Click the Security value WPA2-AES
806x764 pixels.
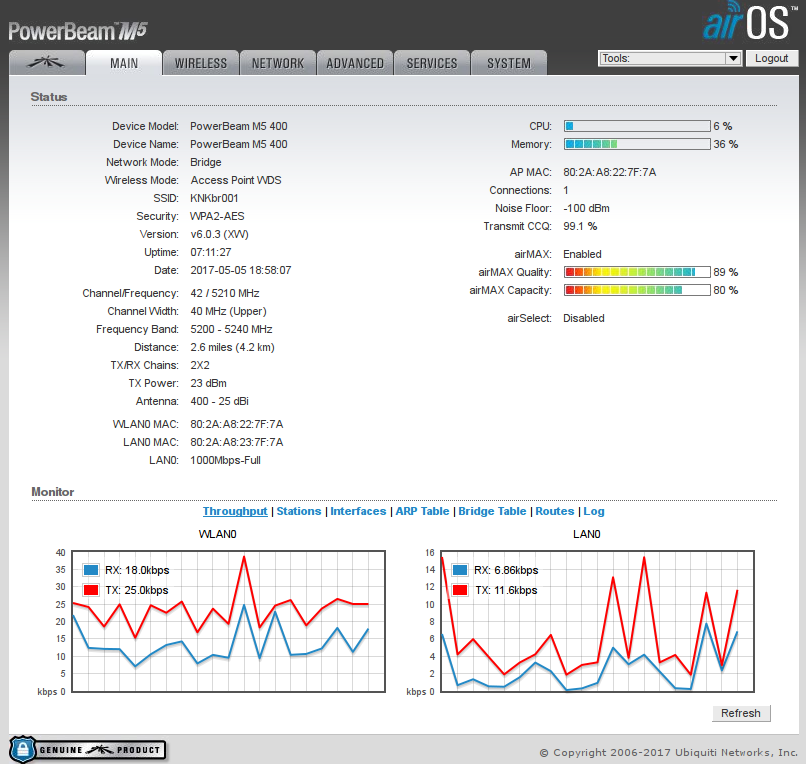217,216
